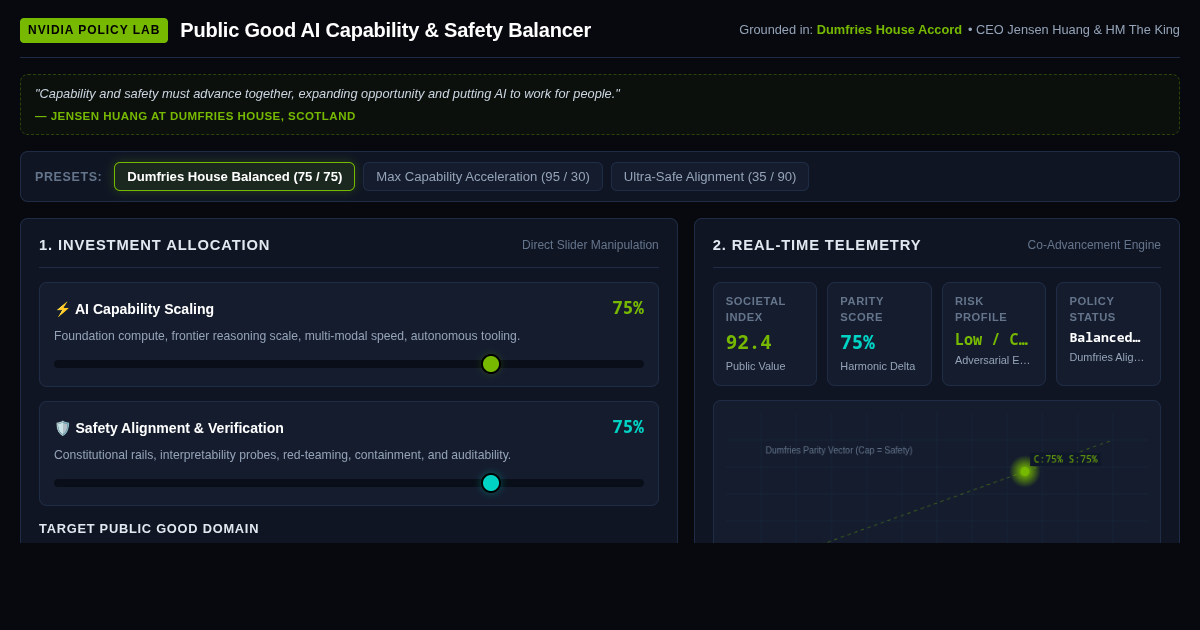The height and width of the screenshot is (630, 1200).
Task: Click the 'CEO Jensen Huang & HM The King' text
Action: (1078, 30)
